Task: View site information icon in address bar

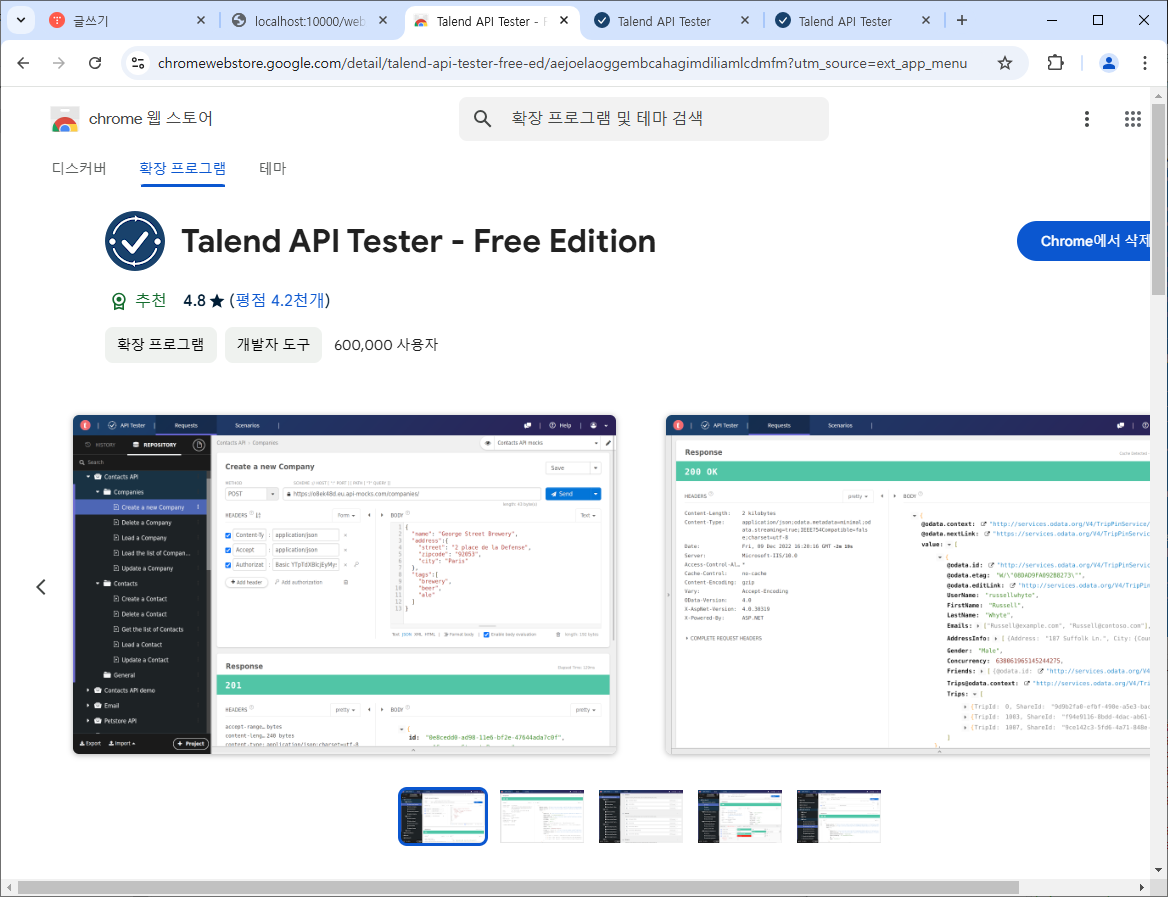Action: click(x=138, y=63)
